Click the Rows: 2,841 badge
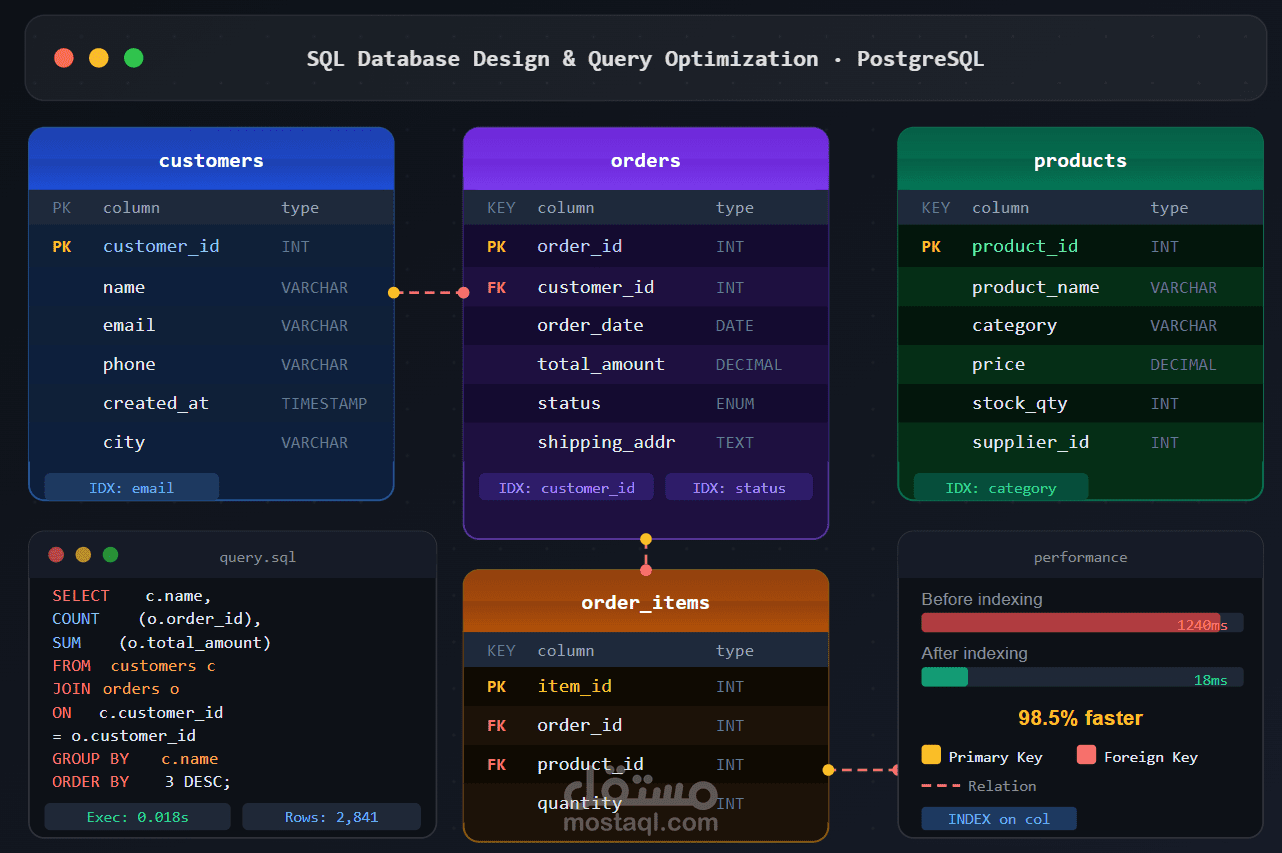1282x853 pixels. coord(332,817)
